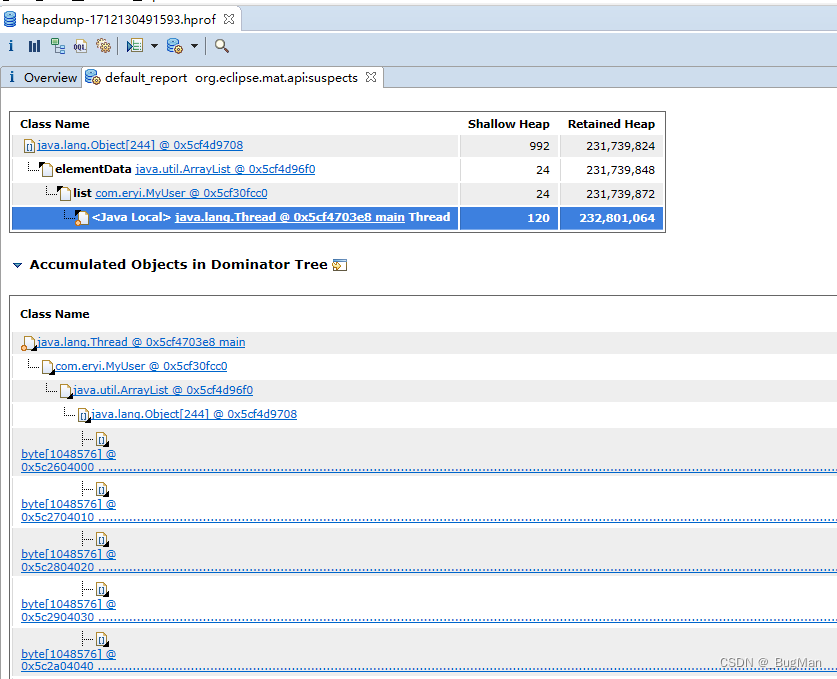Open byte[1048576] @ 0x5c2604000 link
This screenshot has width=837, height=679.
pos(68,460)
